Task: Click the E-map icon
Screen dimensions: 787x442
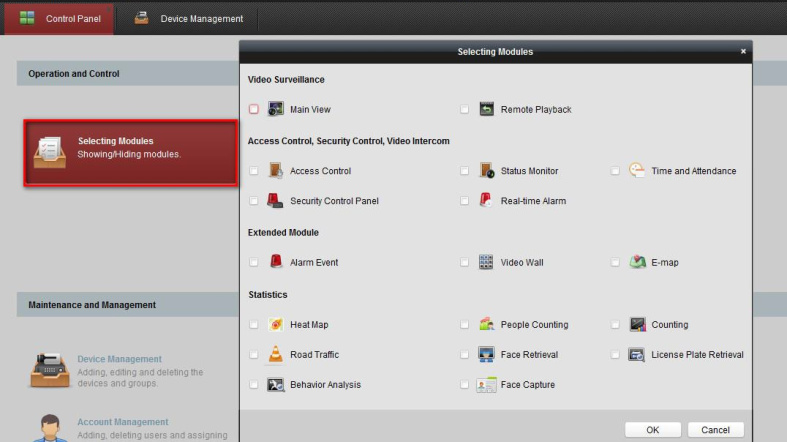Action: tap(637, 262)
